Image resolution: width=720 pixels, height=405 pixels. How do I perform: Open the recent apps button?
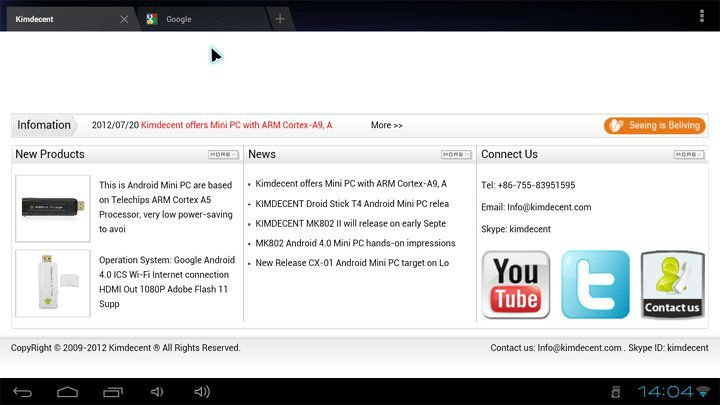(113, 392)
